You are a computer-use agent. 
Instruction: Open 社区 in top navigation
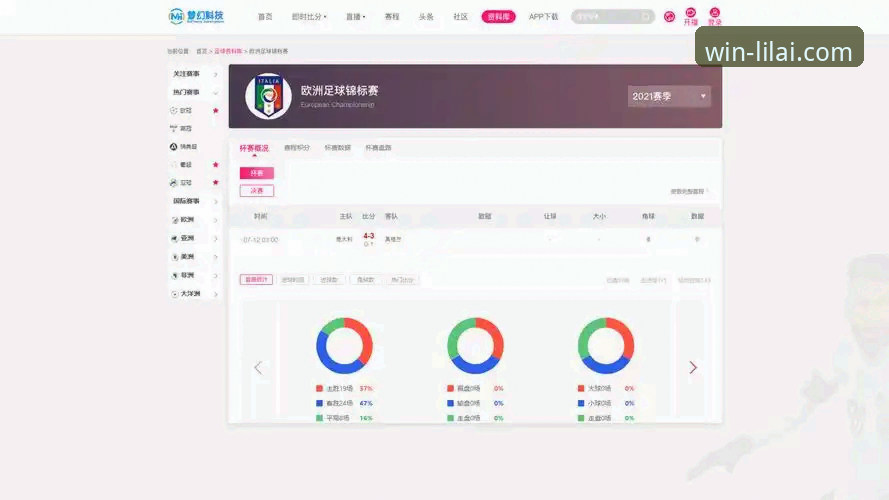click(460, 17)
